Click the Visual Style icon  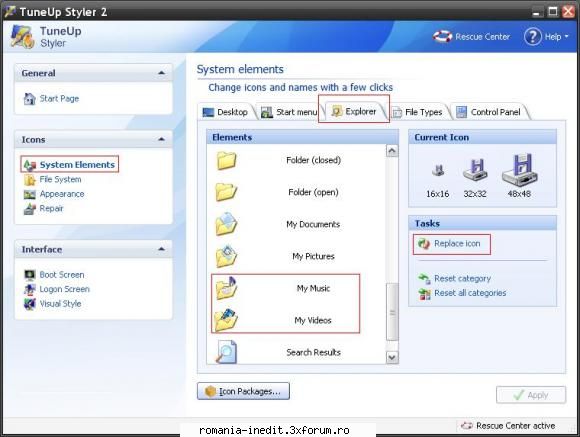click(x=30, y=304)
